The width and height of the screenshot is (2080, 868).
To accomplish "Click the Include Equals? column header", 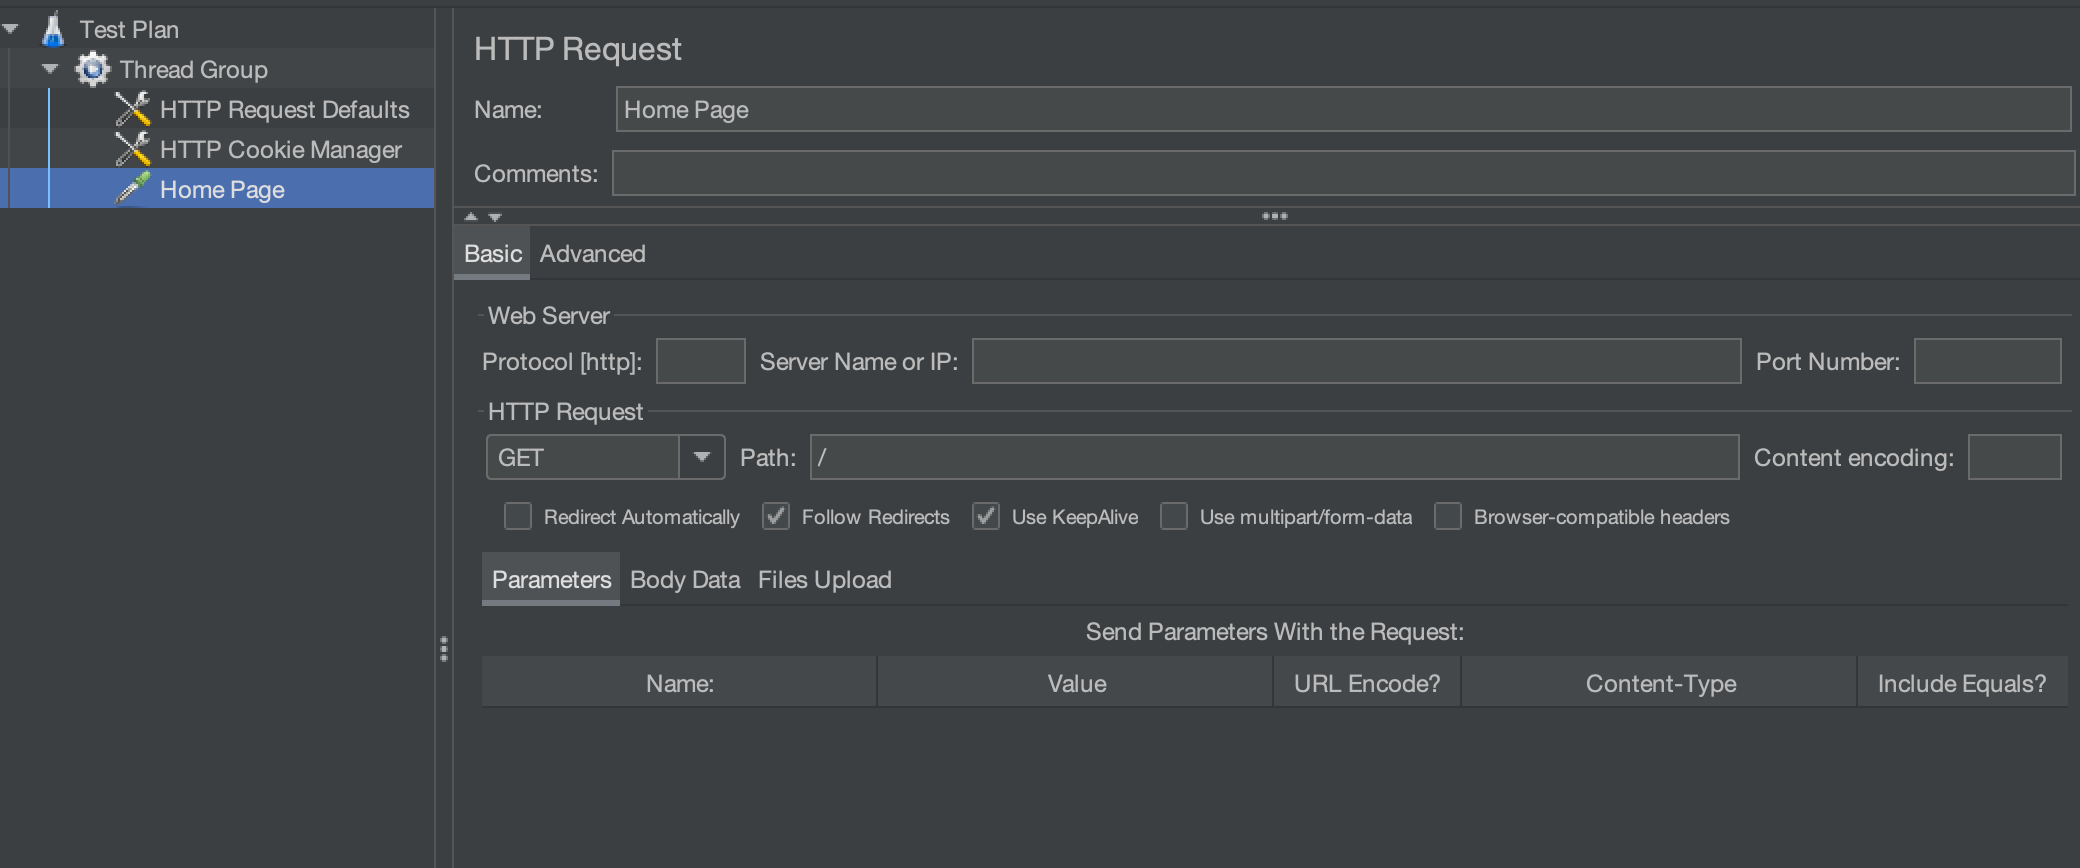I will pyautogui.click(x=1962, y=684).
